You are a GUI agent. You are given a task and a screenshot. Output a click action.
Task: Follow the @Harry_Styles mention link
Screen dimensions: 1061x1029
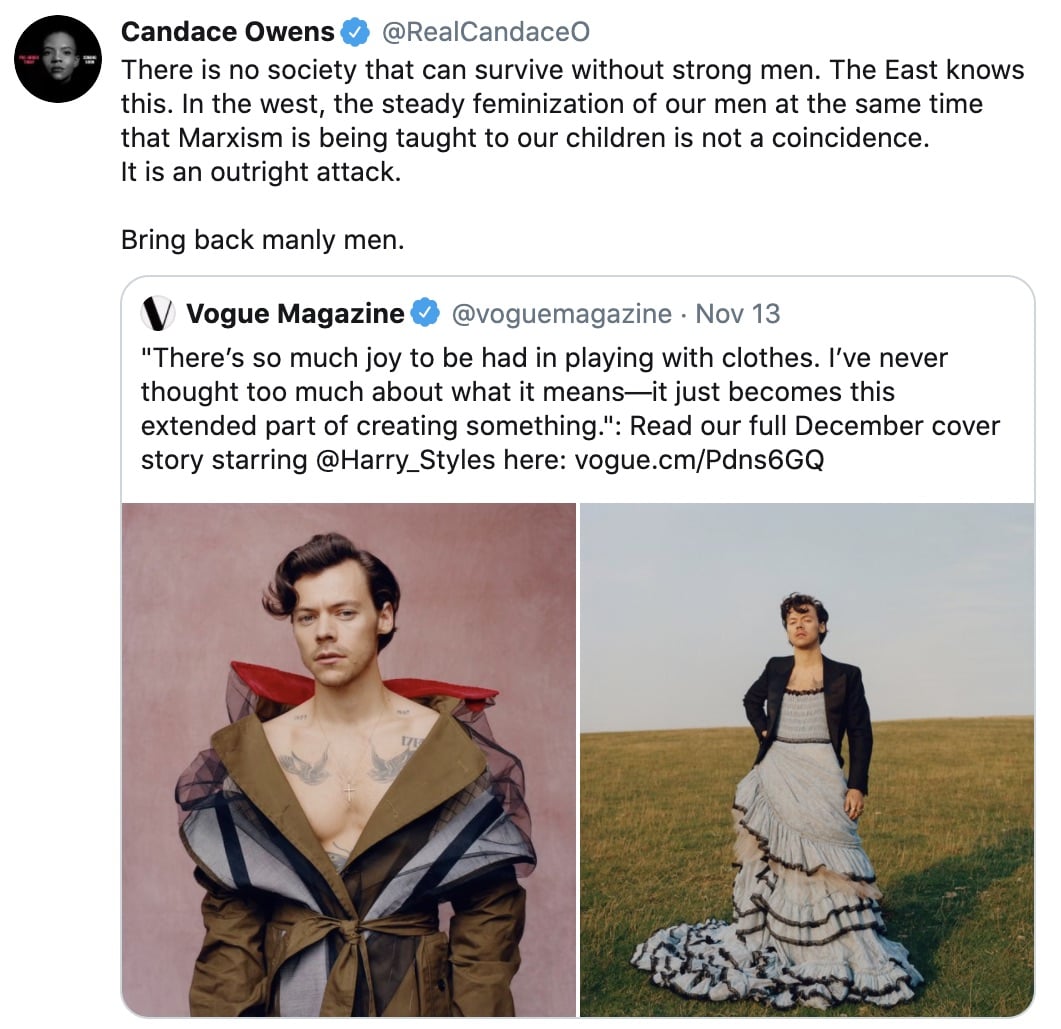tap(405, 460)
